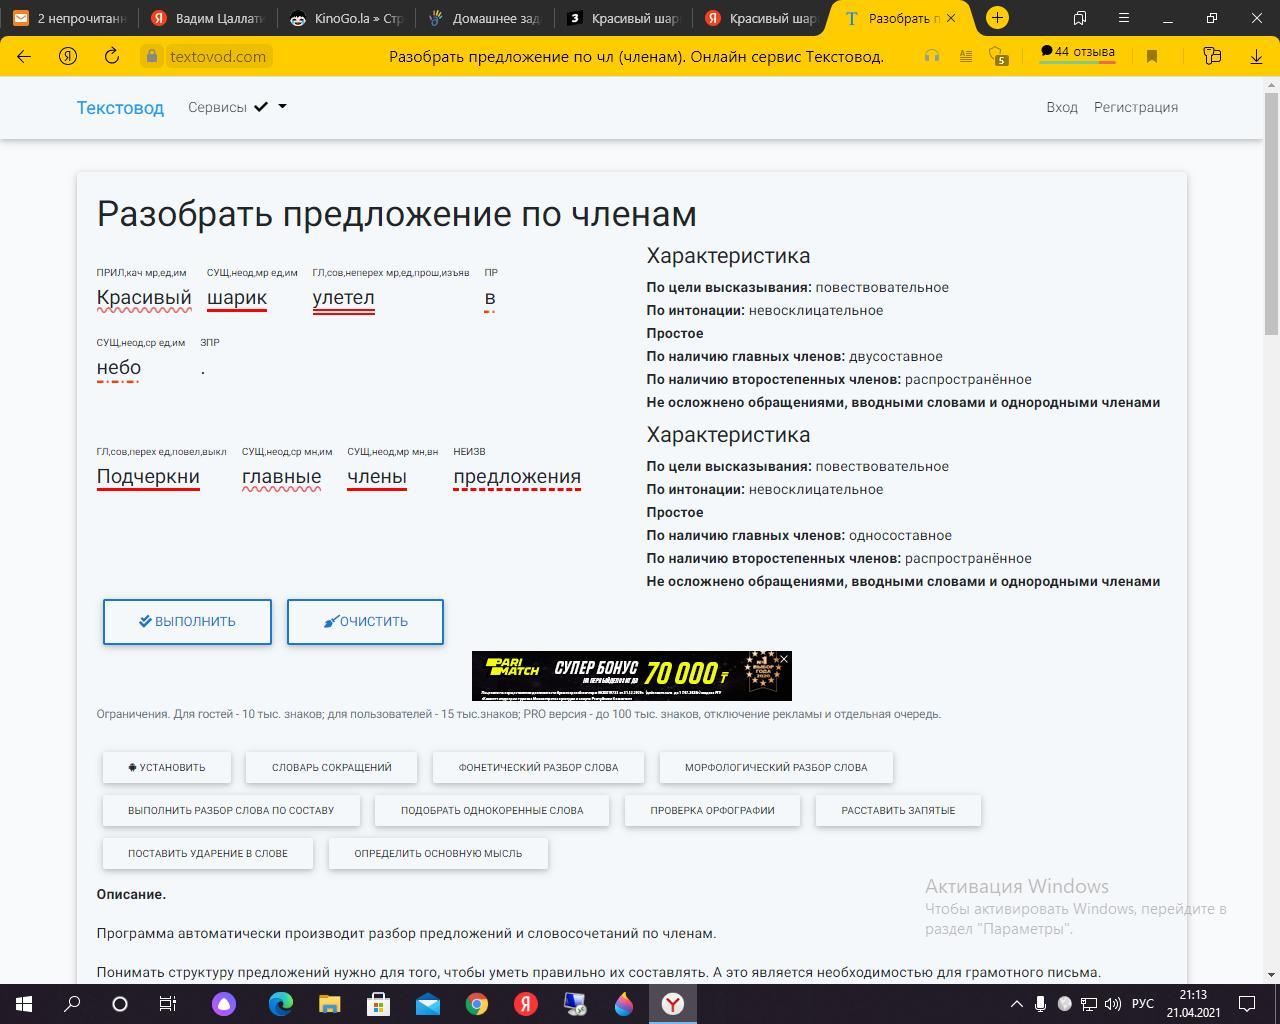The height and width of the screenshot is (1024, 1280).
Task: Open the bookmarks collections icon in title bar
Action: (1080, 18)
